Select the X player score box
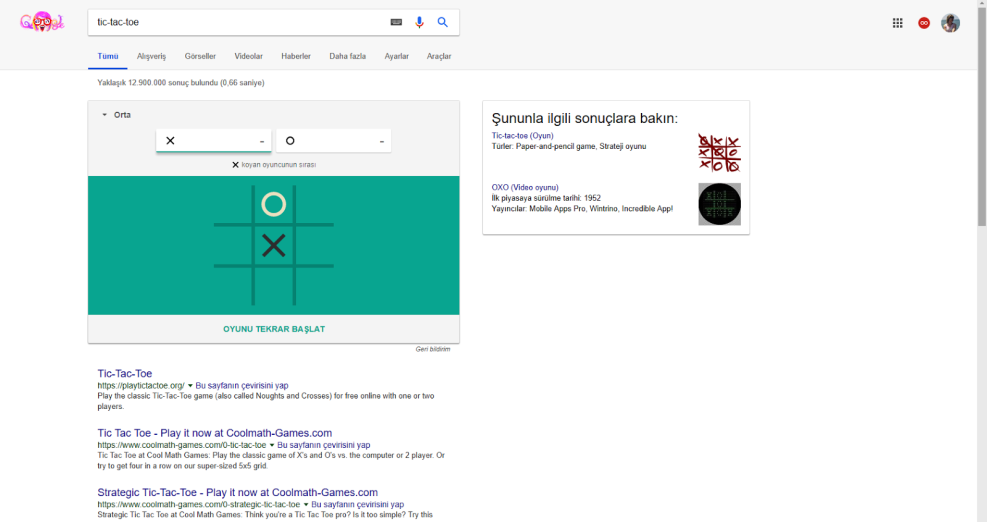 click(x=213, y=141)
